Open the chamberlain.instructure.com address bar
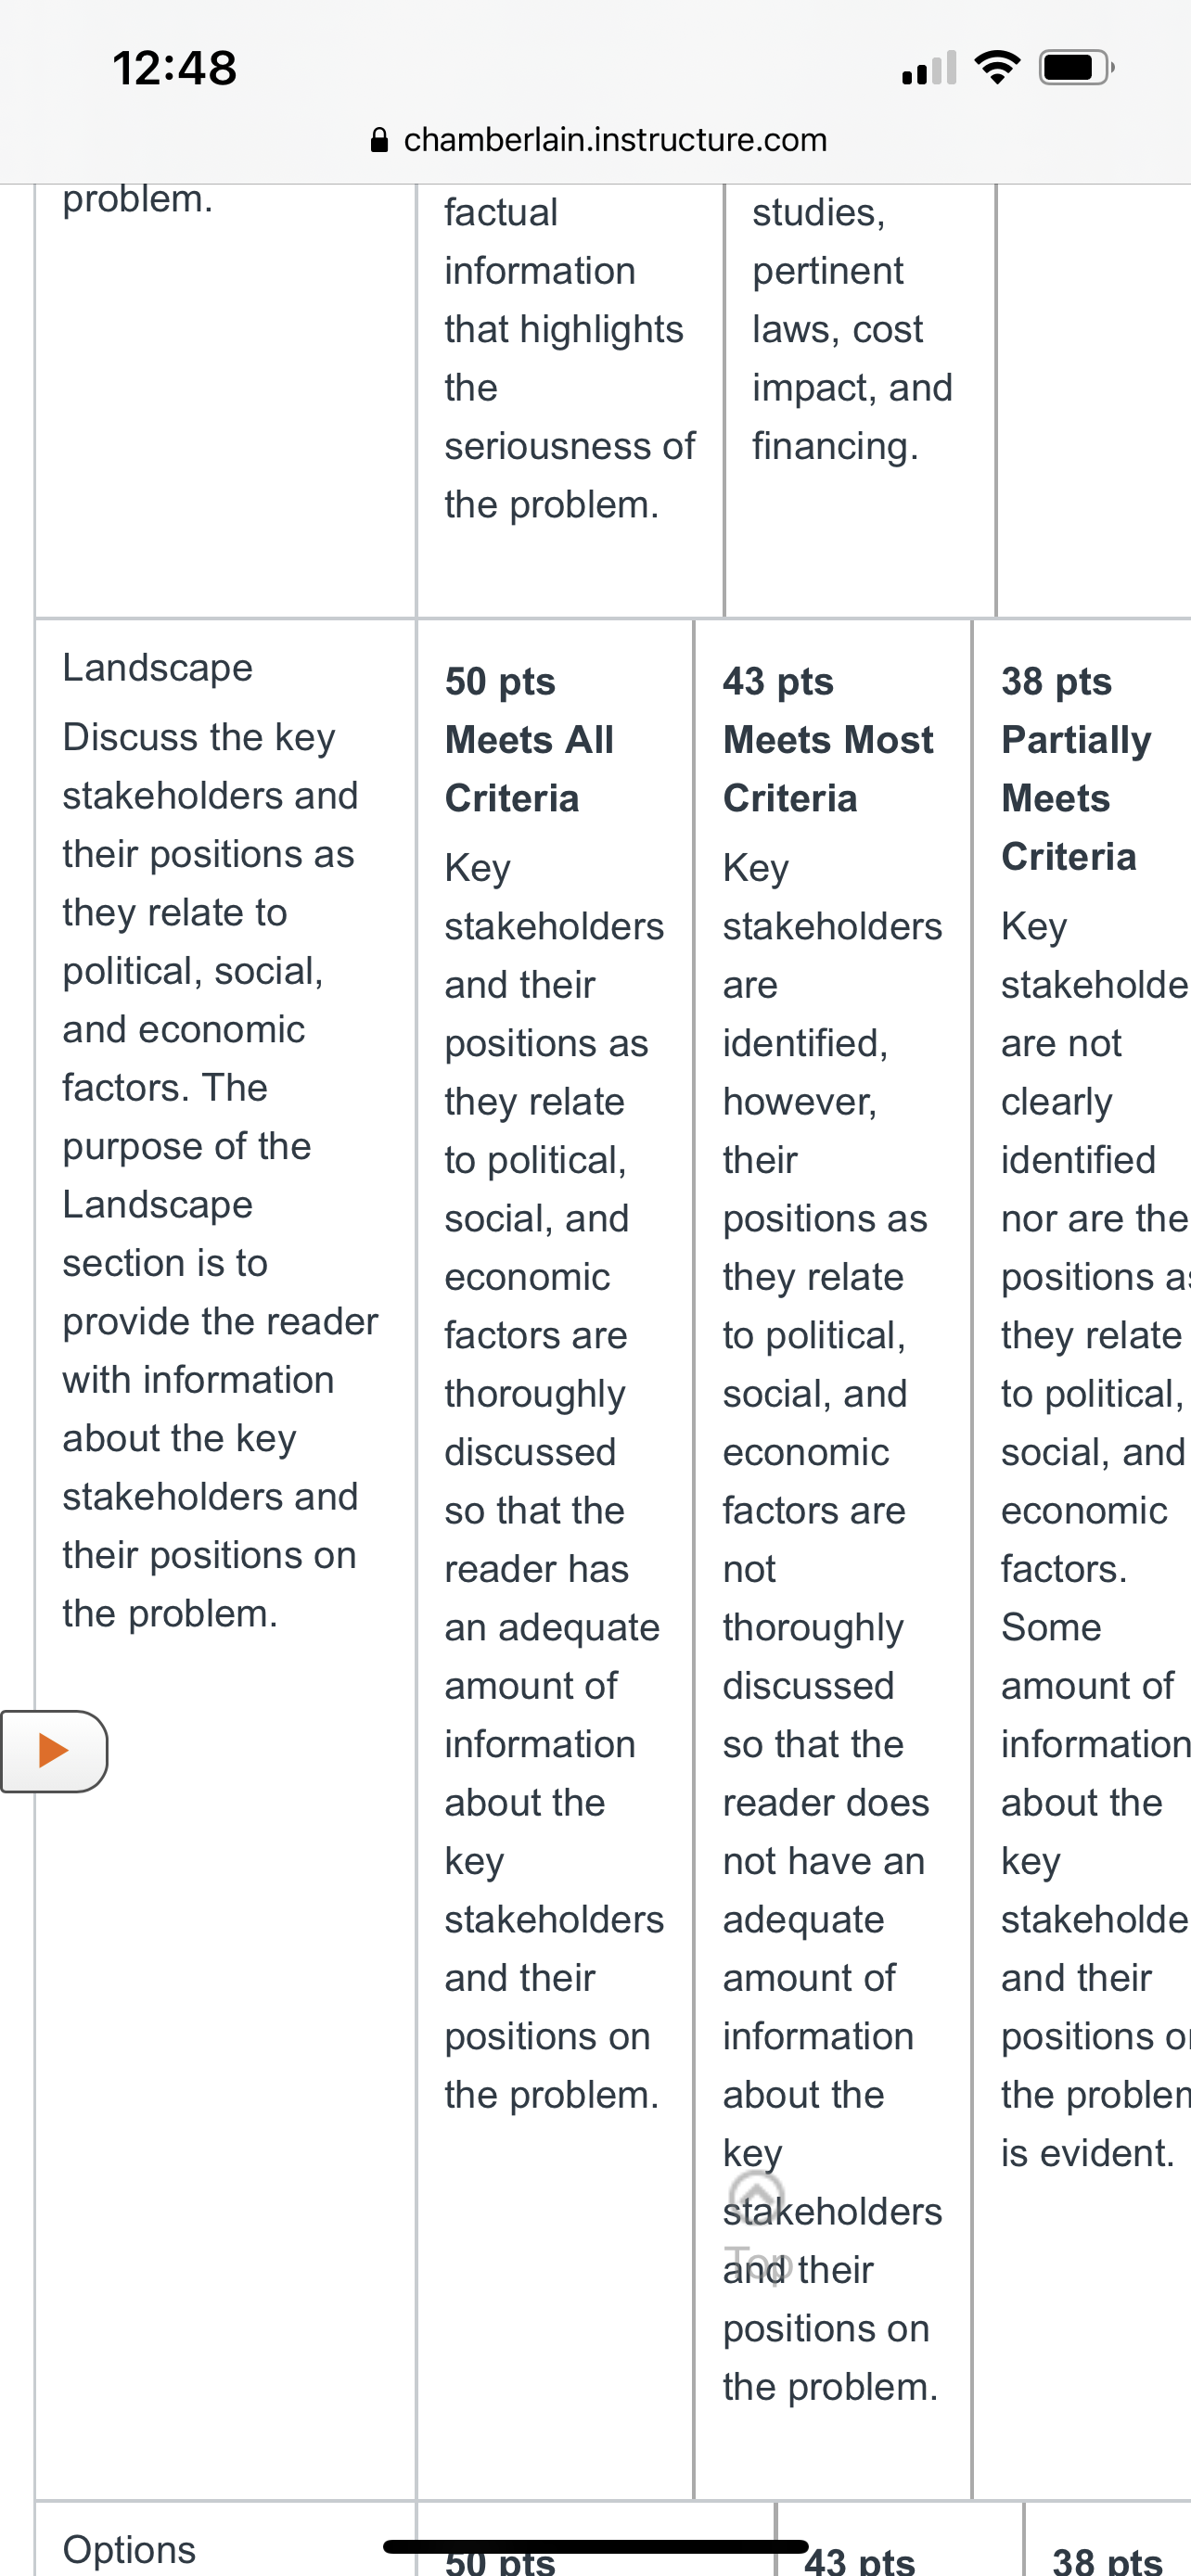 598,139
